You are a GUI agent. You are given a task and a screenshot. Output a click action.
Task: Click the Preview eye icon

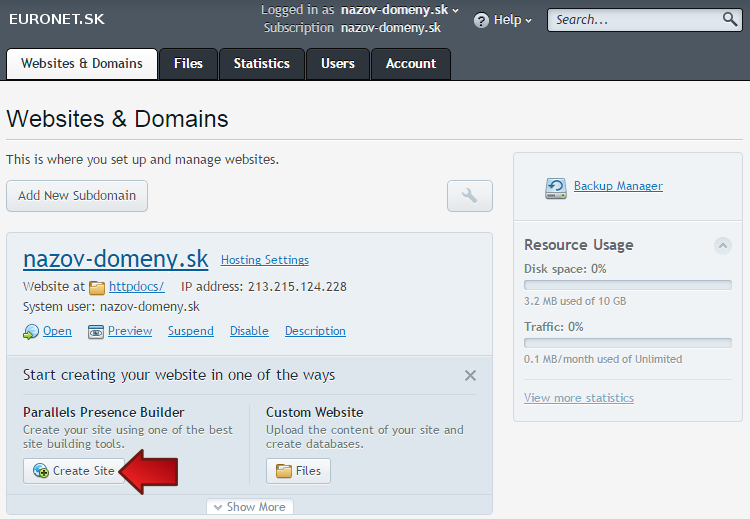[96, 331]
